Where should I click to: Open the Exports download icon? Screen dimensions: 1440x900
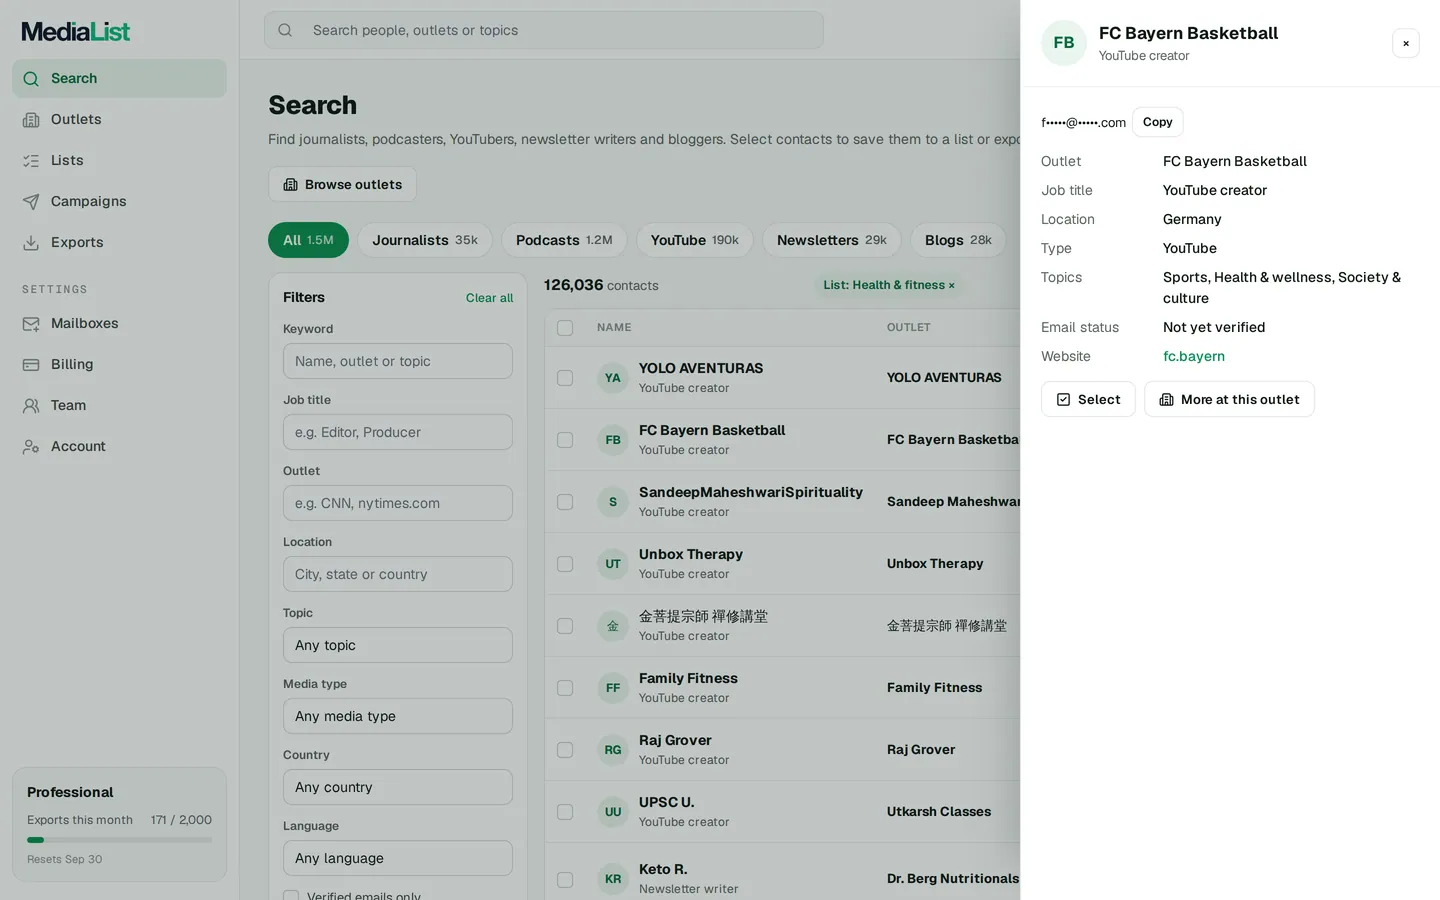[31, 242]
